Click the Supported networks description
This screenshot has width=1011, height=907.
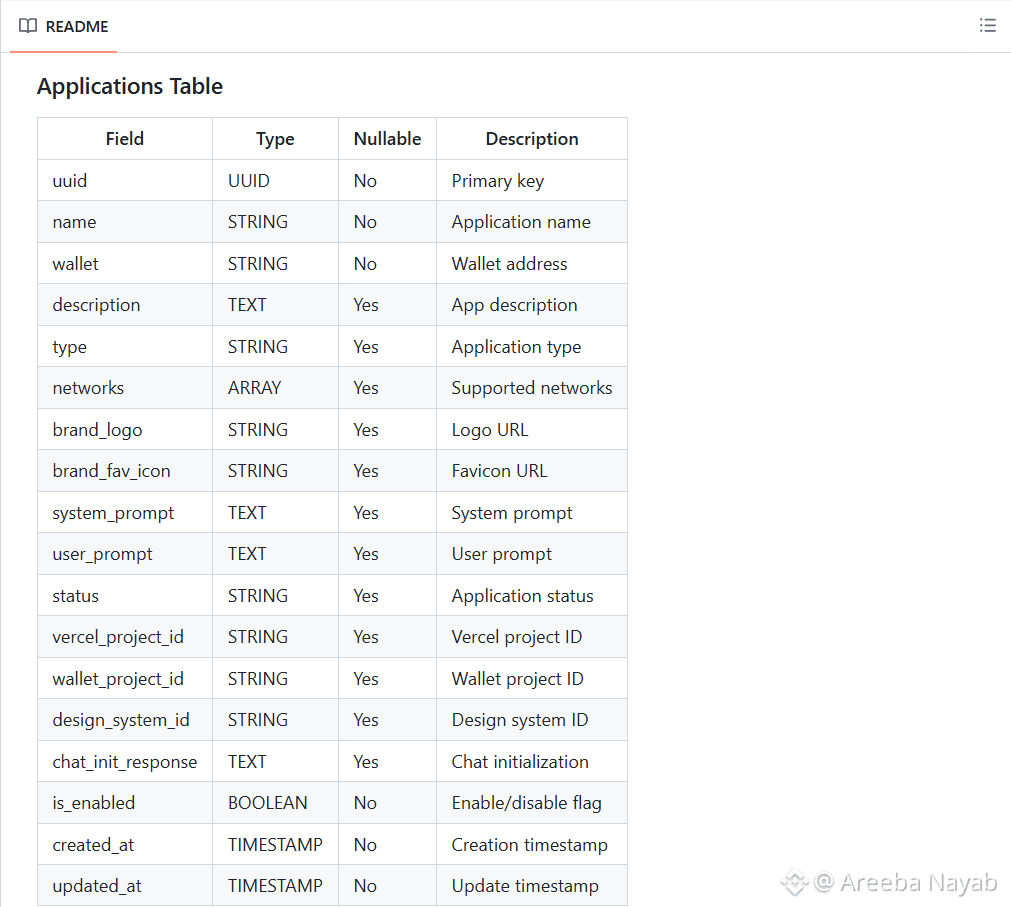[x=532, y=388]
